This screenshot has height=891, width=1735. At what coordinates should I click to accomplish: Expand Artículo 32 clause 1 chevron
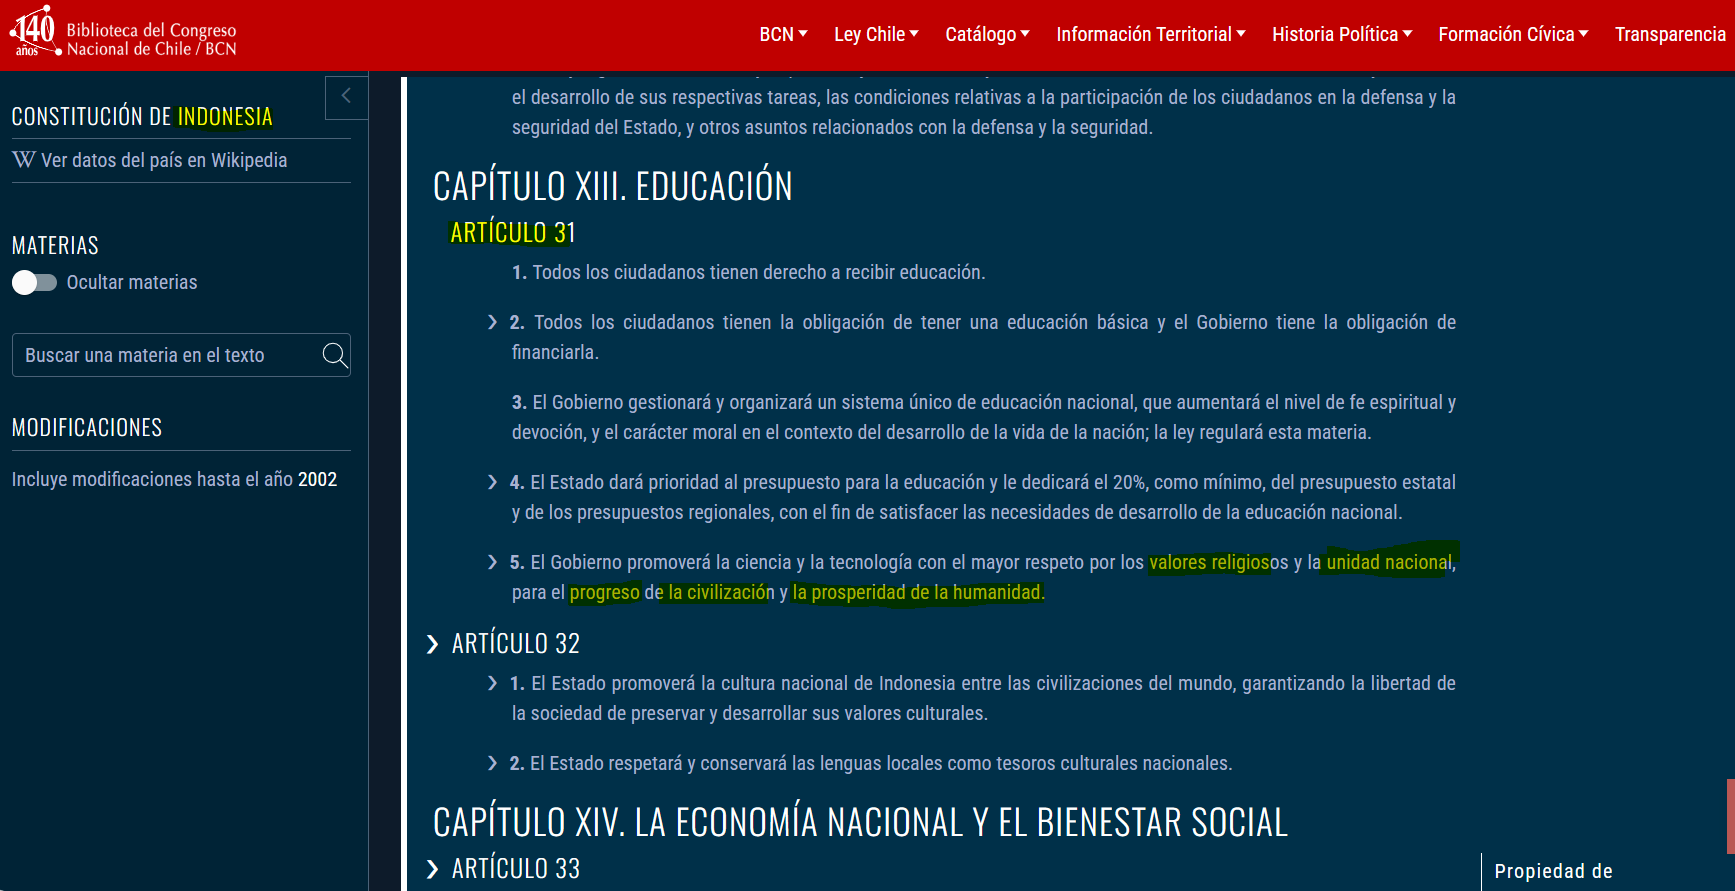point(492,683)
